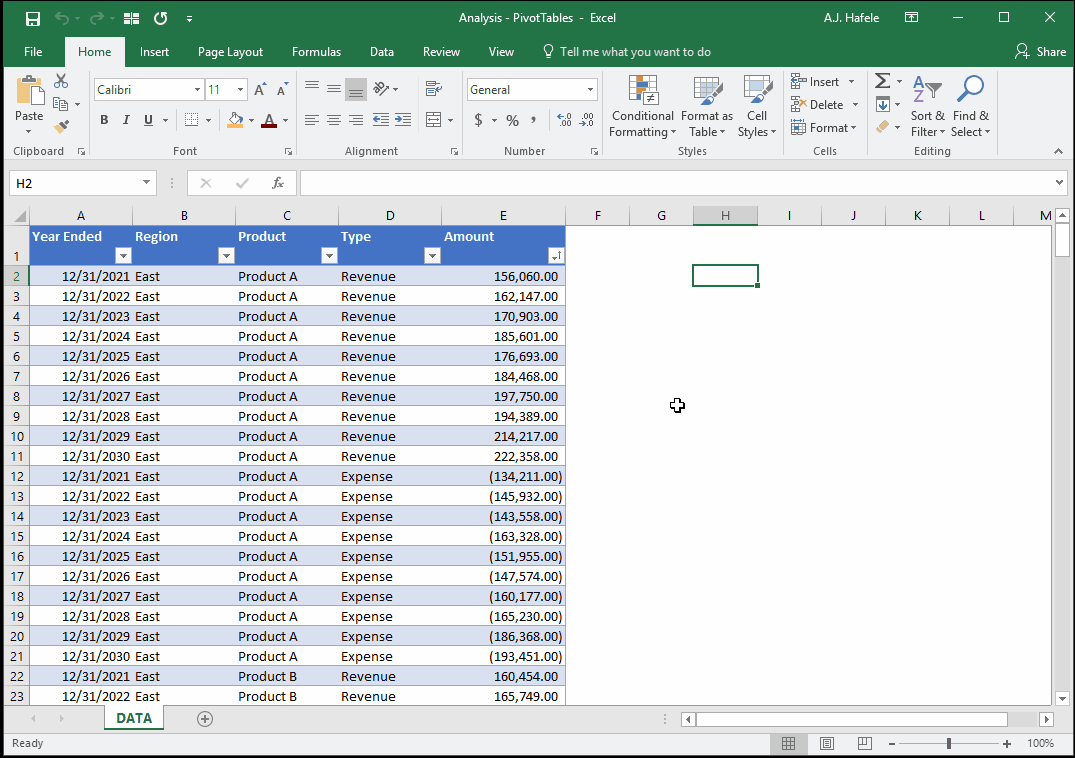The height and width of the screenshot is (758, 1075).
Task: Toggle Middle Align vertical alignment
Action: [334, 89]
